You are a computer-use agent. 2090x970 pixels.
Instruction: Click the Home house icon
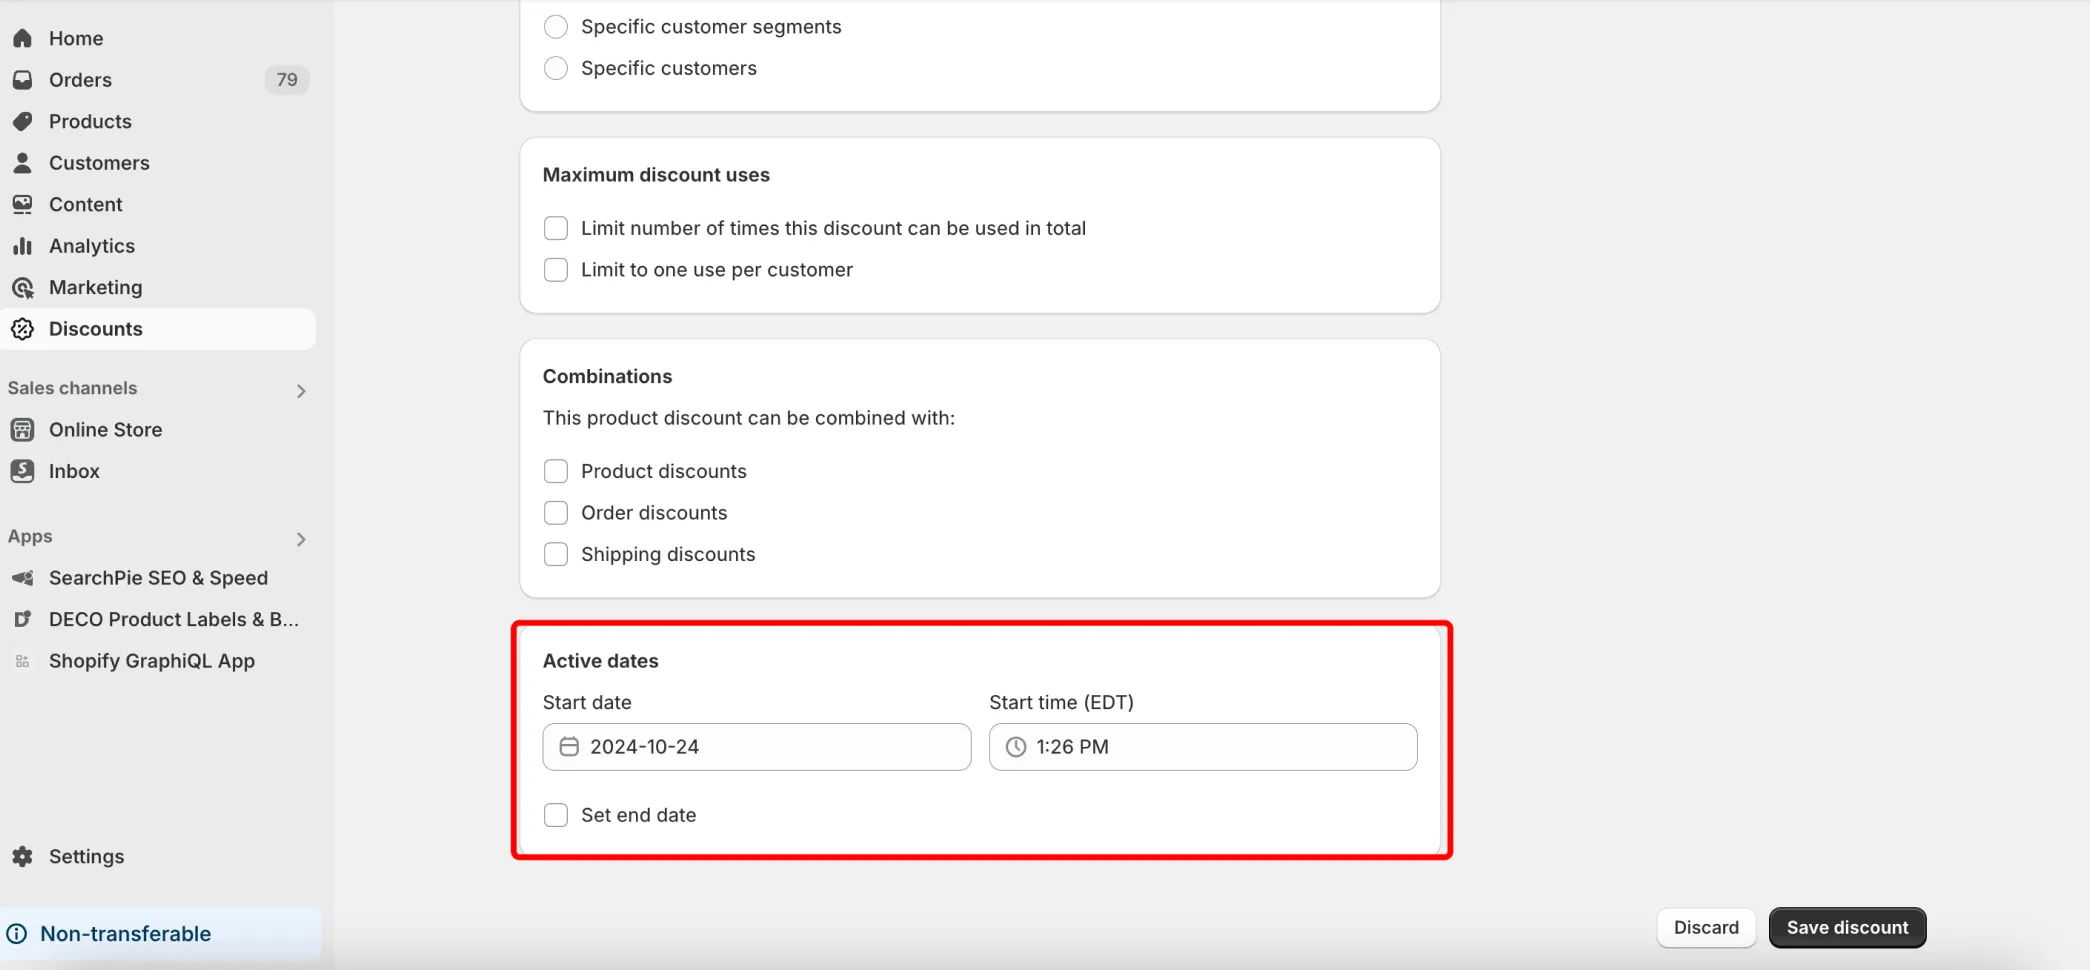(22, 38)
